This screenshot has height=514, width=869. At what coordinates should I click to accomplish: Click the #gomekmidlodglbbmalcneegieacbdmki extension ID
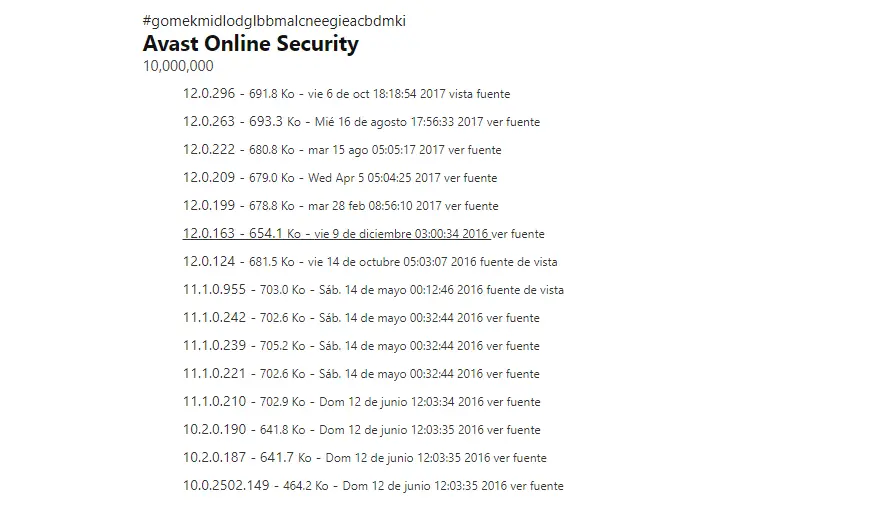[x=274, y=21]
